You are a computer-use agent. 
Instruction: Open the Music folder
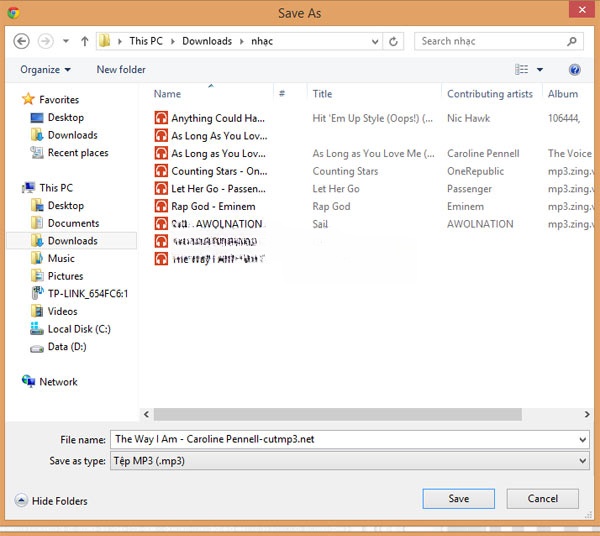click(x=61, y=258)
